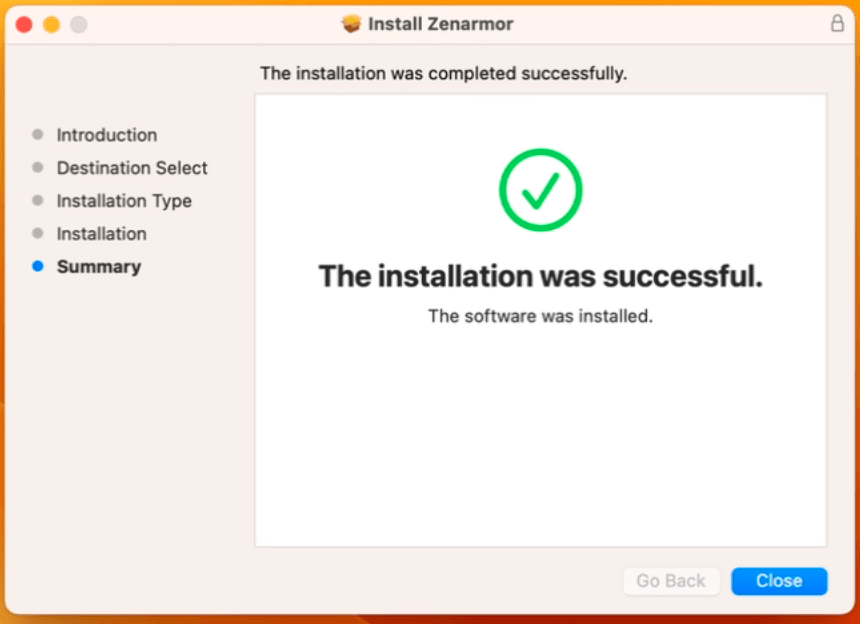Click "The software was installed." text
Screen dimensions: 860x624
(x=540, y=317)
